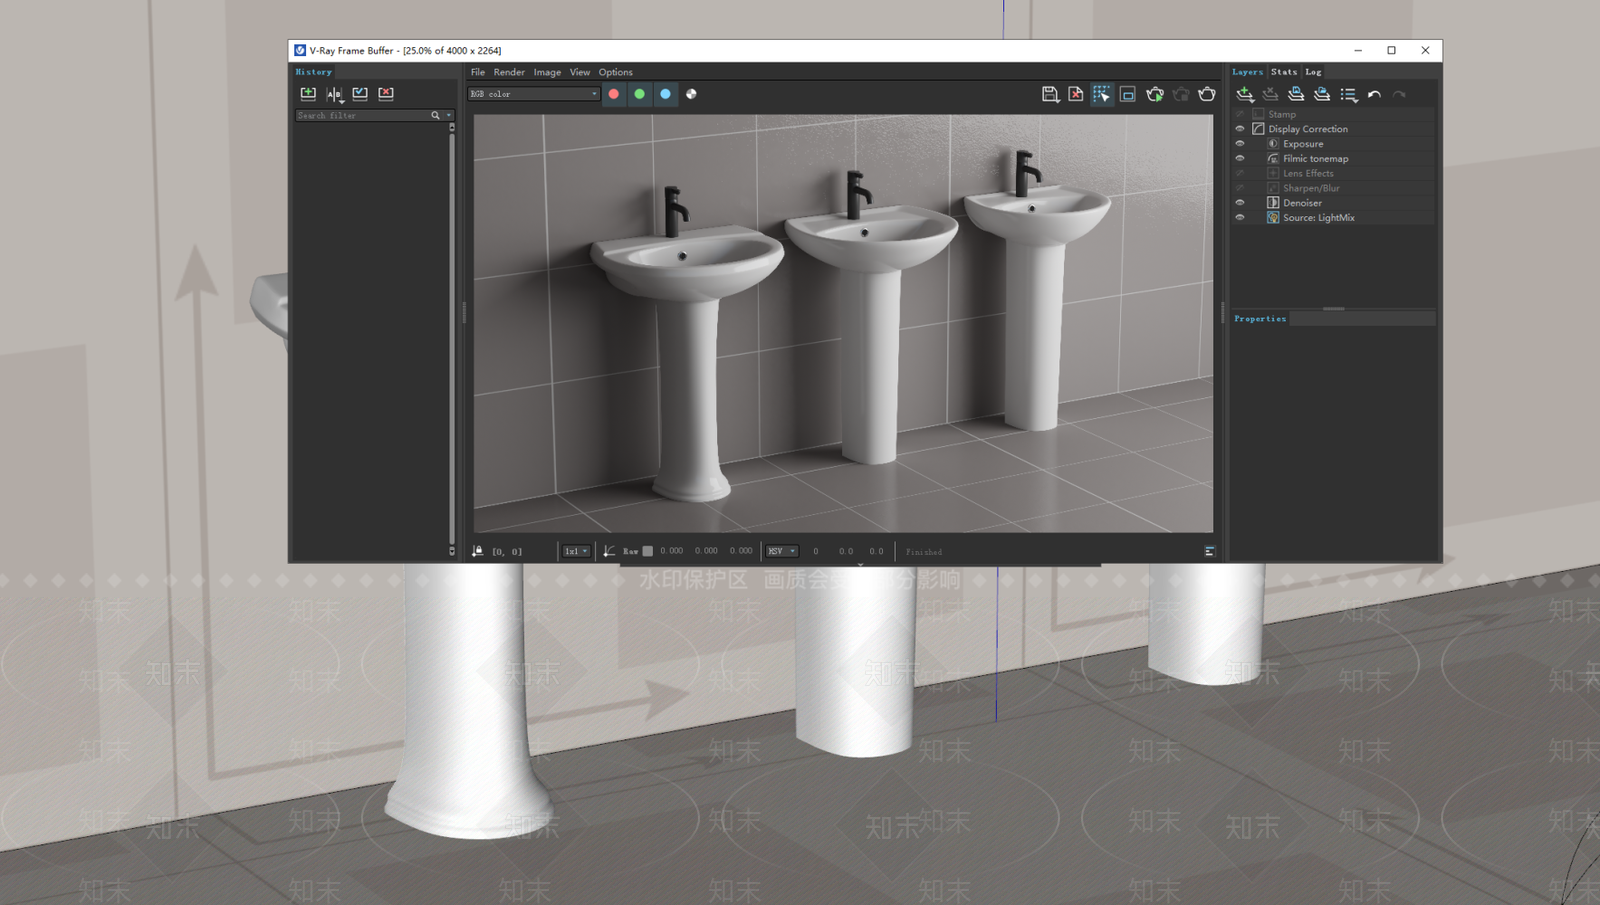1600x905 pixels.
Task: Open the search filter options arrow
Action: pos(449,115)
